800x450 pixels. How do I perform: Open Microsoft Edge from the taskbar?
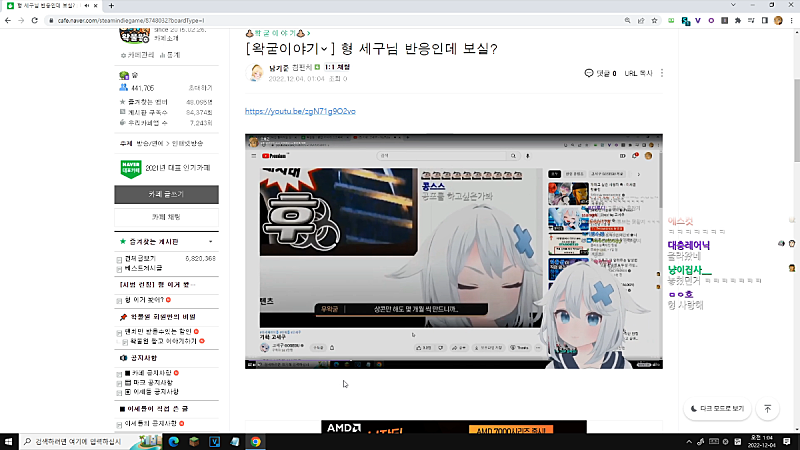(173, 442)
